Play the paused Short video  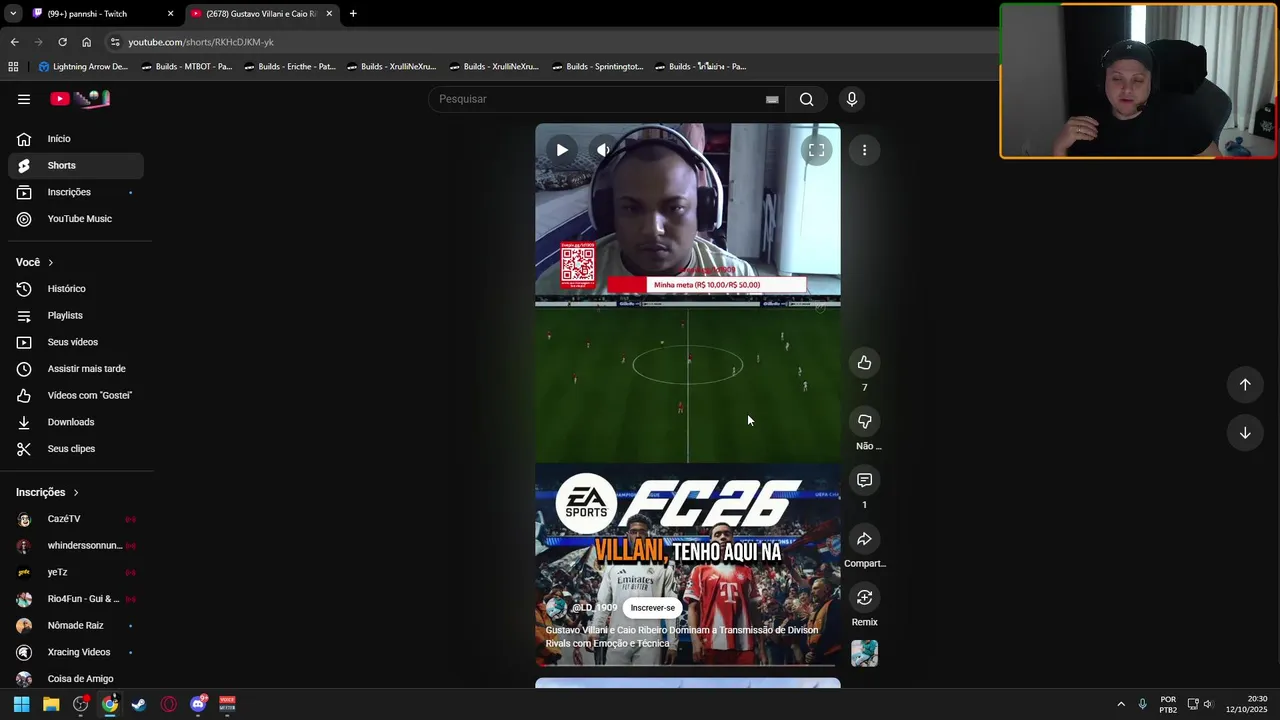pos(562,150)
